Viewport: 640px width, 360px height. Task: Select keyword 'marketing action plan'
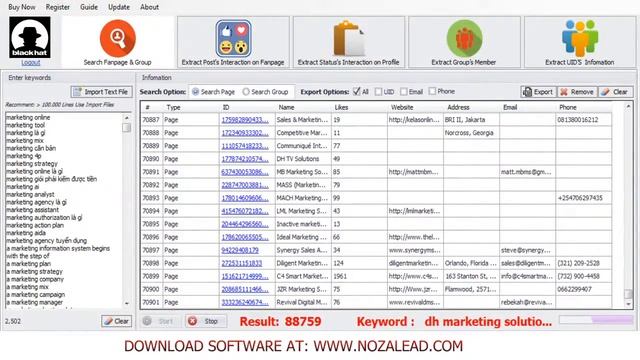(x=35, y=225)
